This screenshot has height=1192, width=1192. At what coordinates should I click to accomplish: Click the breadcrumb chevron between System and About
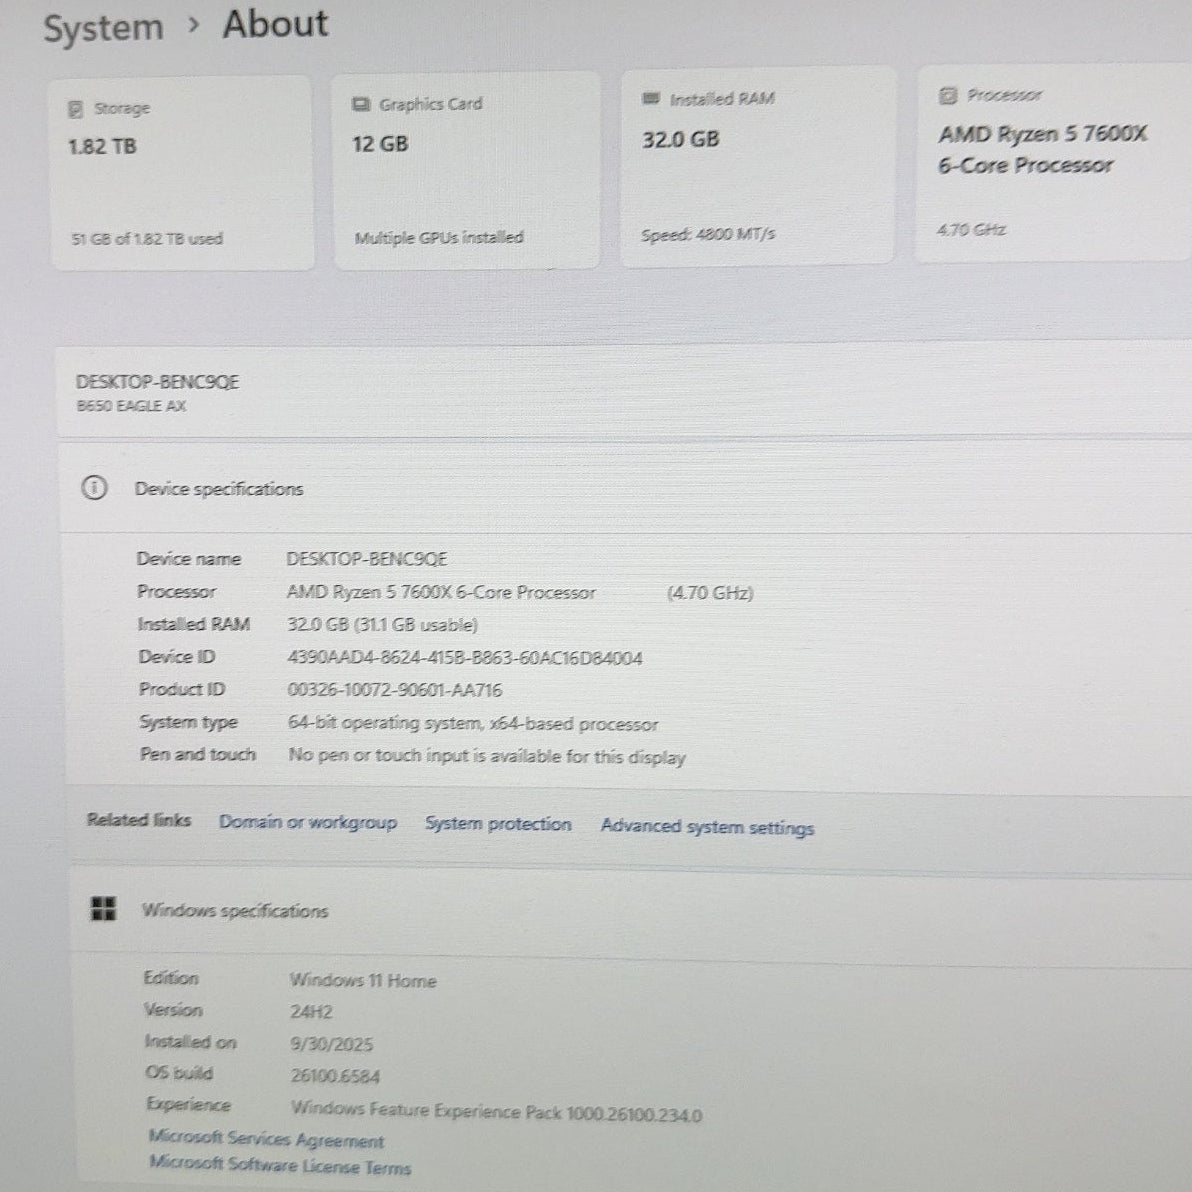pyautogui.click(x=194, y=26)
